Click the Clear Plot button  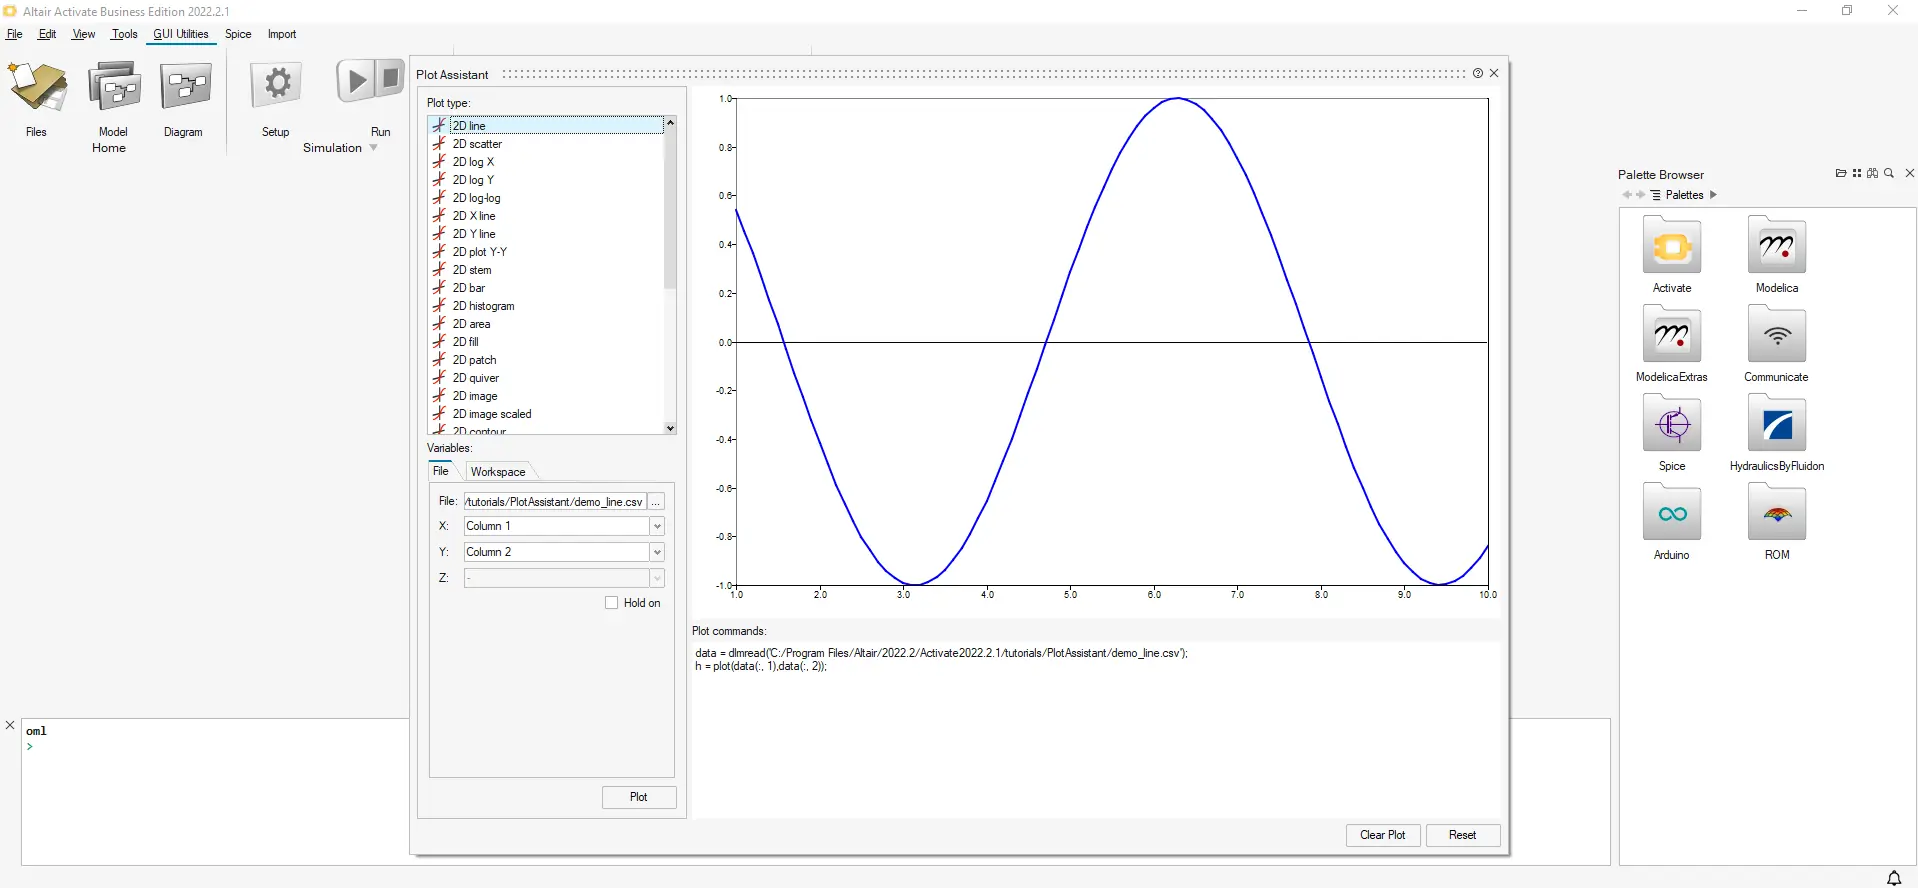pyautogui.click(x=1383, y=835)
